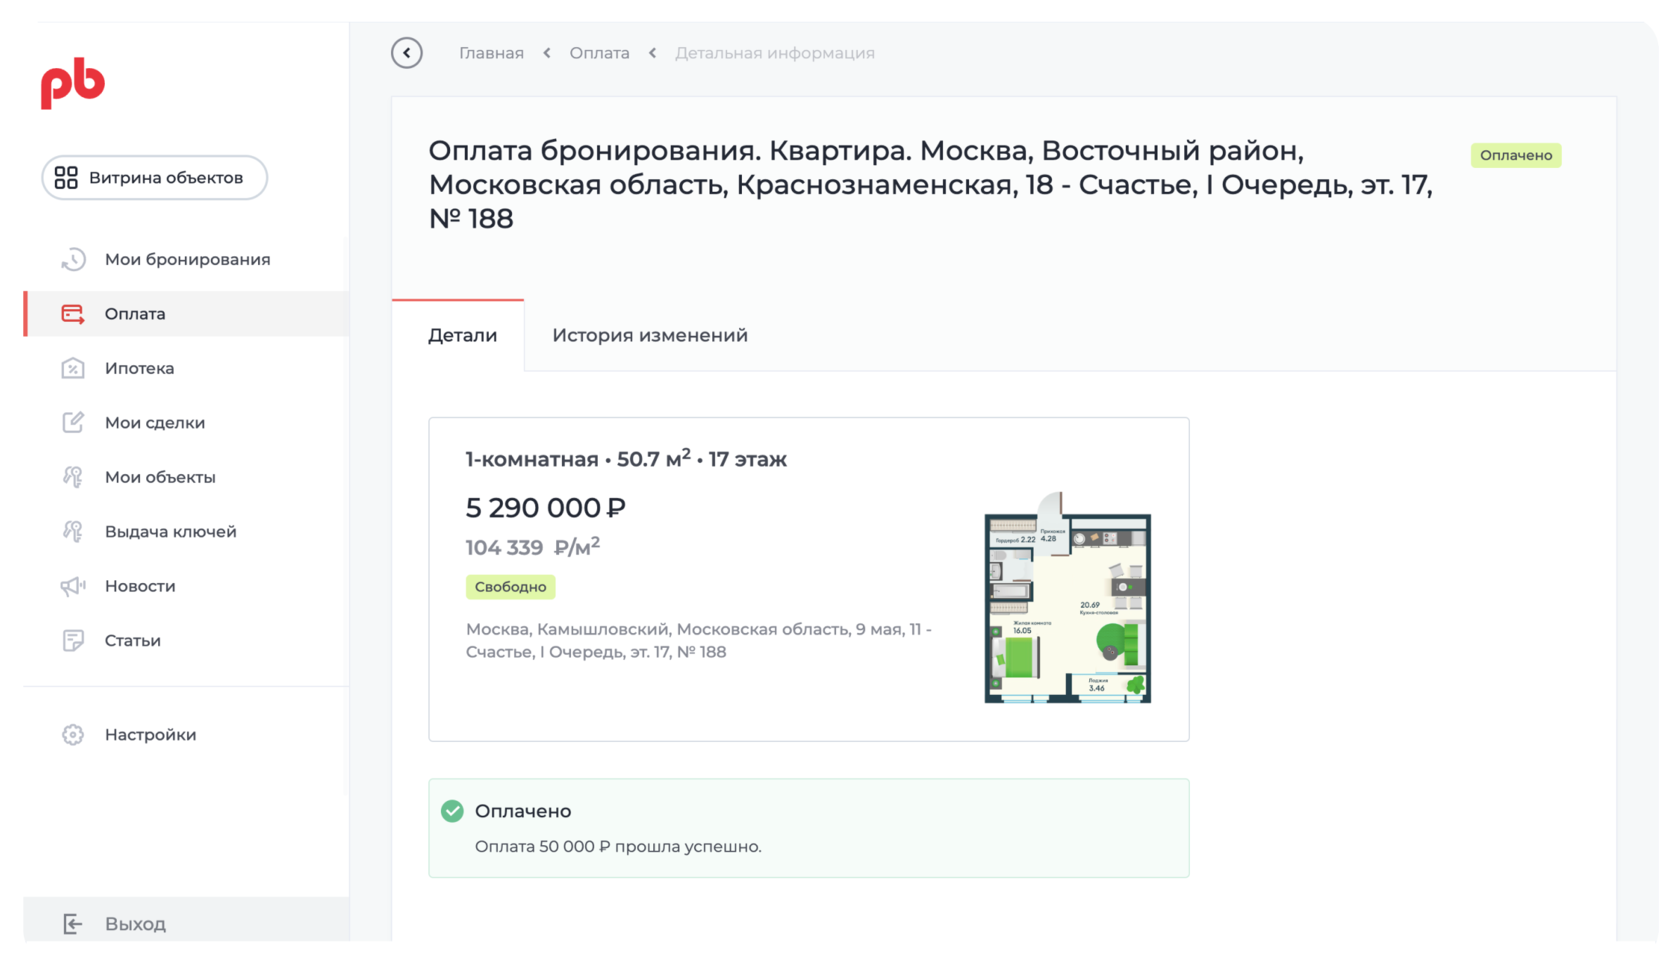
Task: Click the Мои бронирования history icon
Action: 72,260
